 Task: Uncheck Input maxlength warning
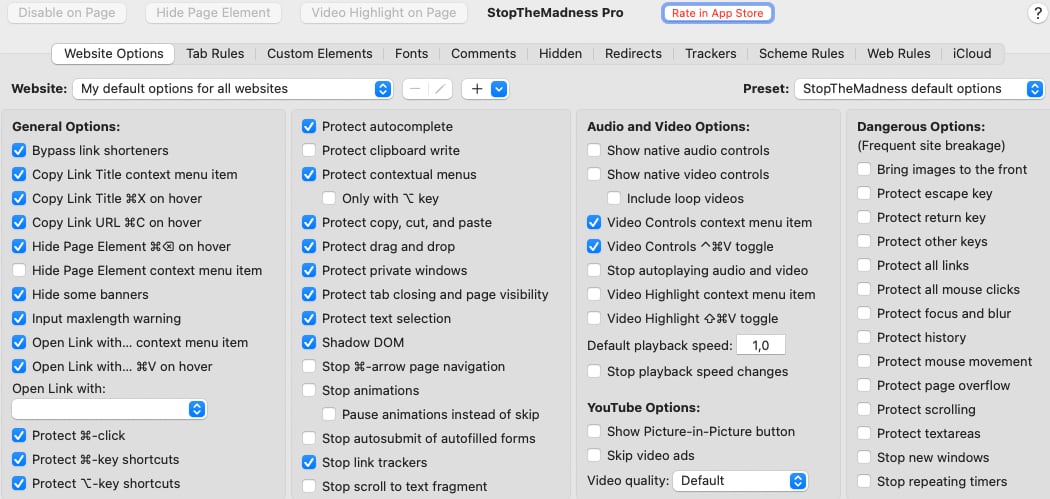[19, 319]
